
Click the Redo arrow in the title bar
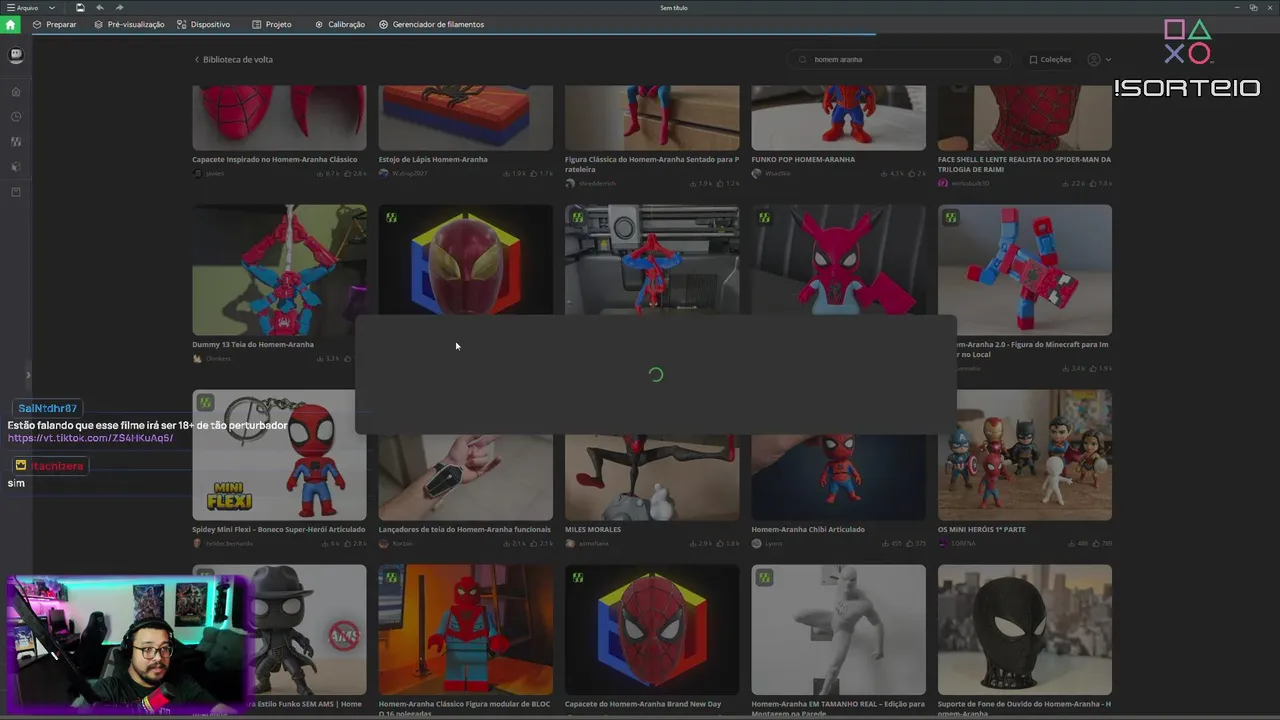(120, 8)
